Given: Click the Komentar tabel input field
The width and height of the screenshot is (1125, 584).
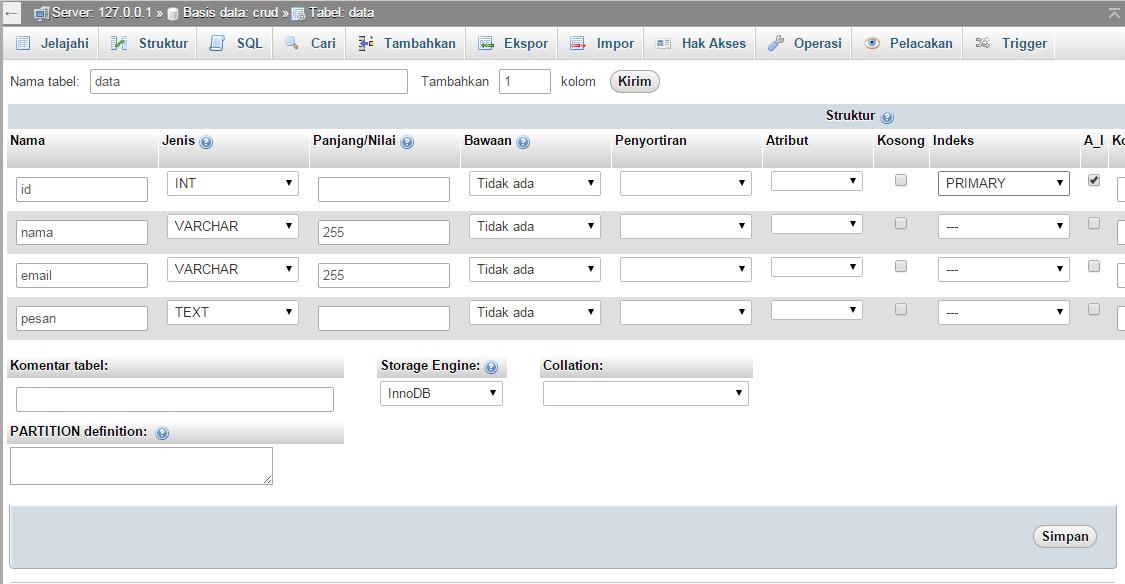Looking at the screenshot, I should tap(174, 398).
